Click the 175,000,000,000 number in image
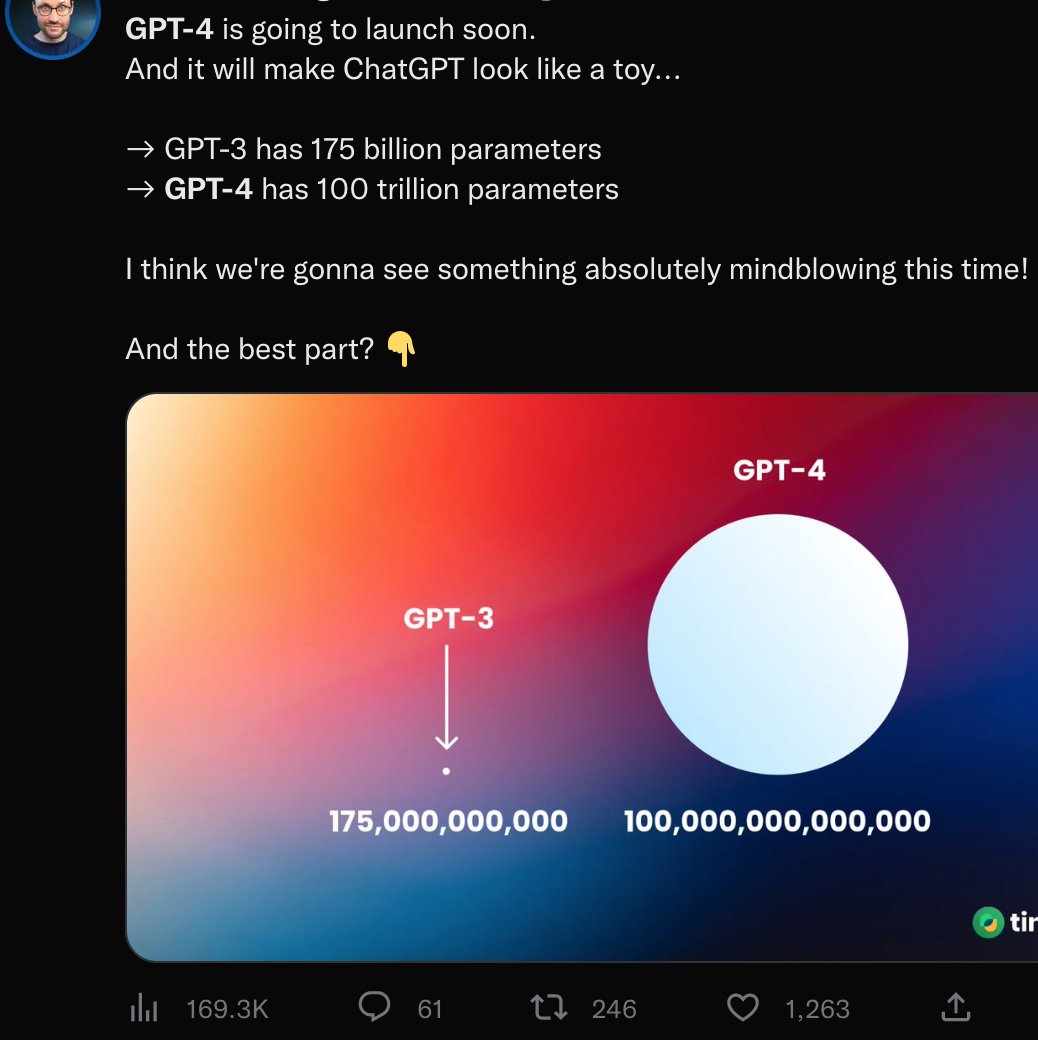Image resolution: width=1038 pixels, height=1040 pixels. (x=448, y=821)
